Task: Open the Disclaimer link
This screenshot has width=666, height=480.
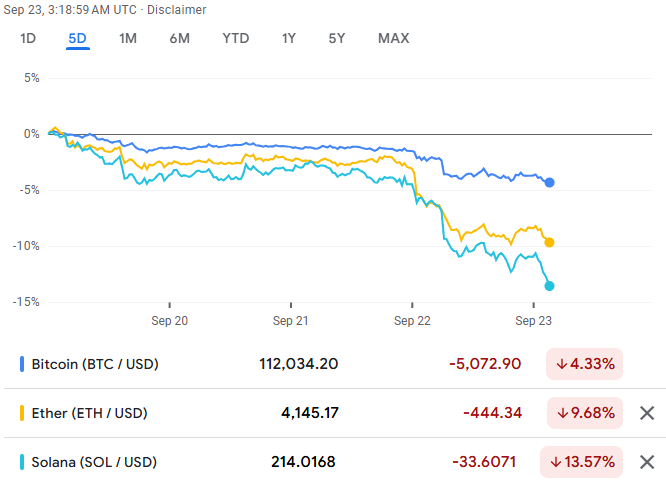Action: [180, 10]
